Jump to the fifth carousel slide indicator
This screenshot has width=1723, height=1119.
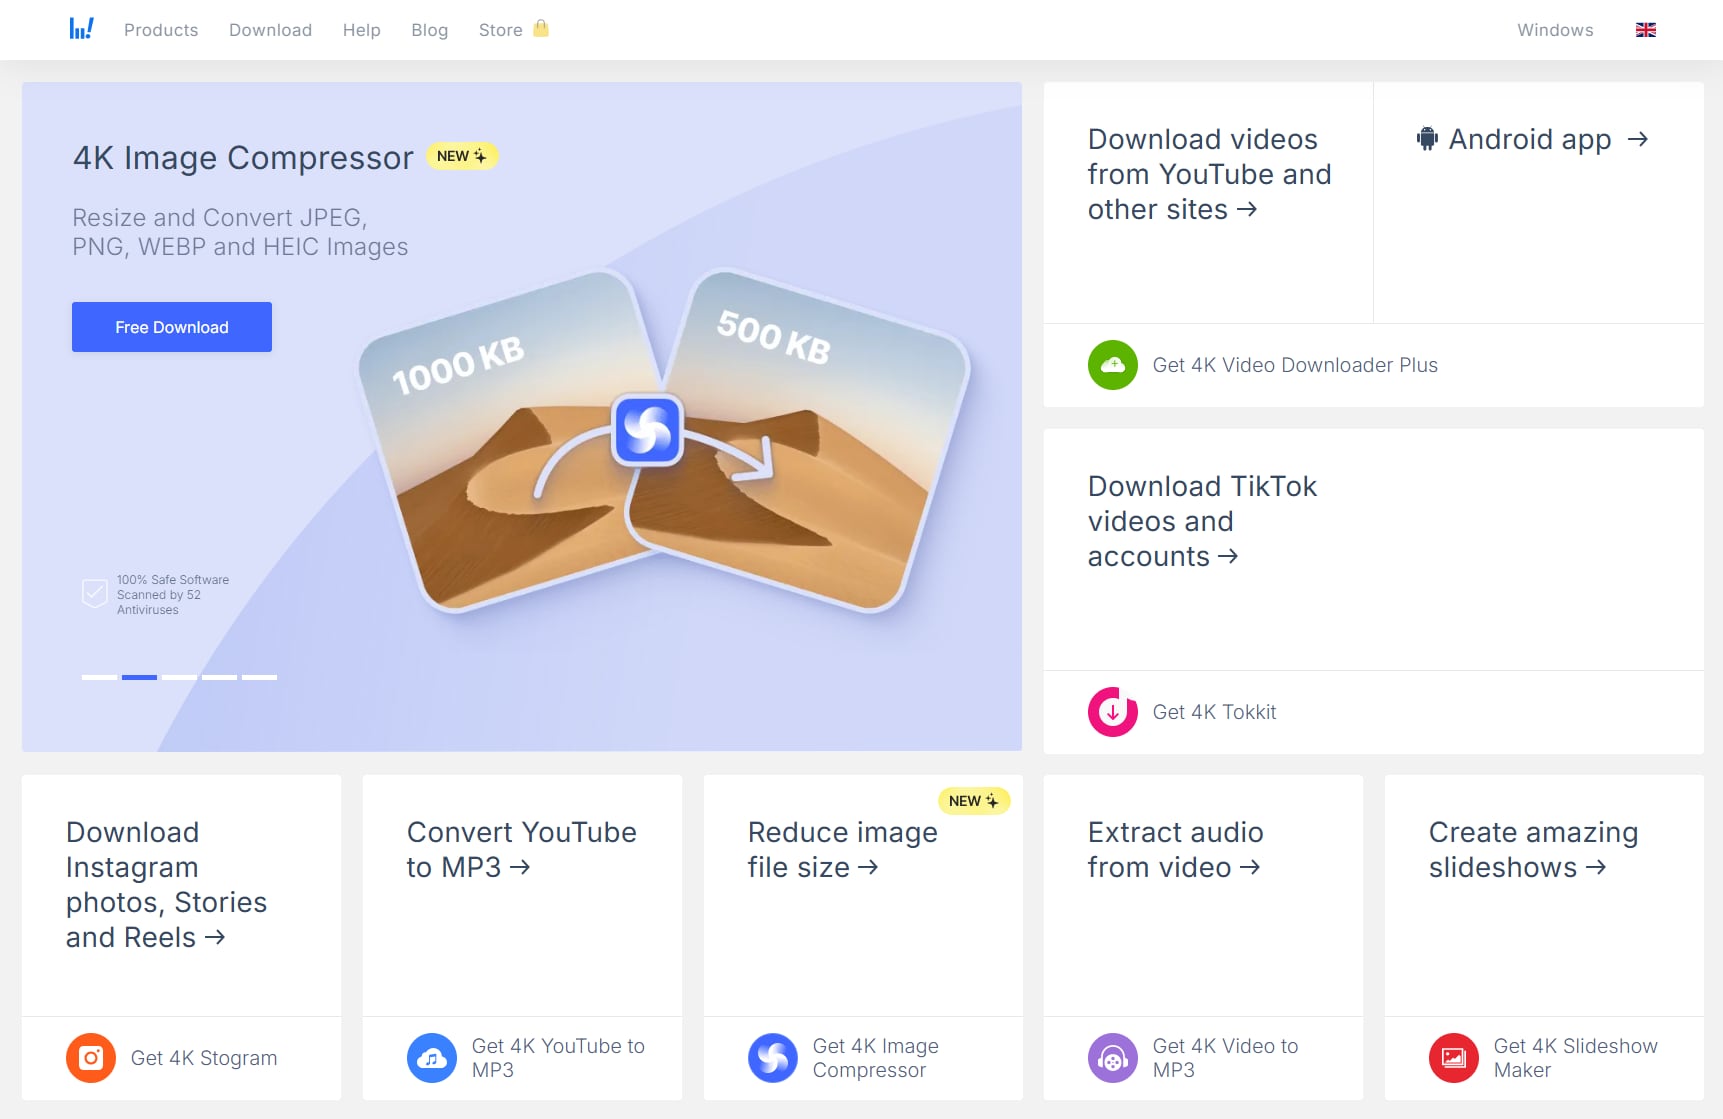pos(259,677)
